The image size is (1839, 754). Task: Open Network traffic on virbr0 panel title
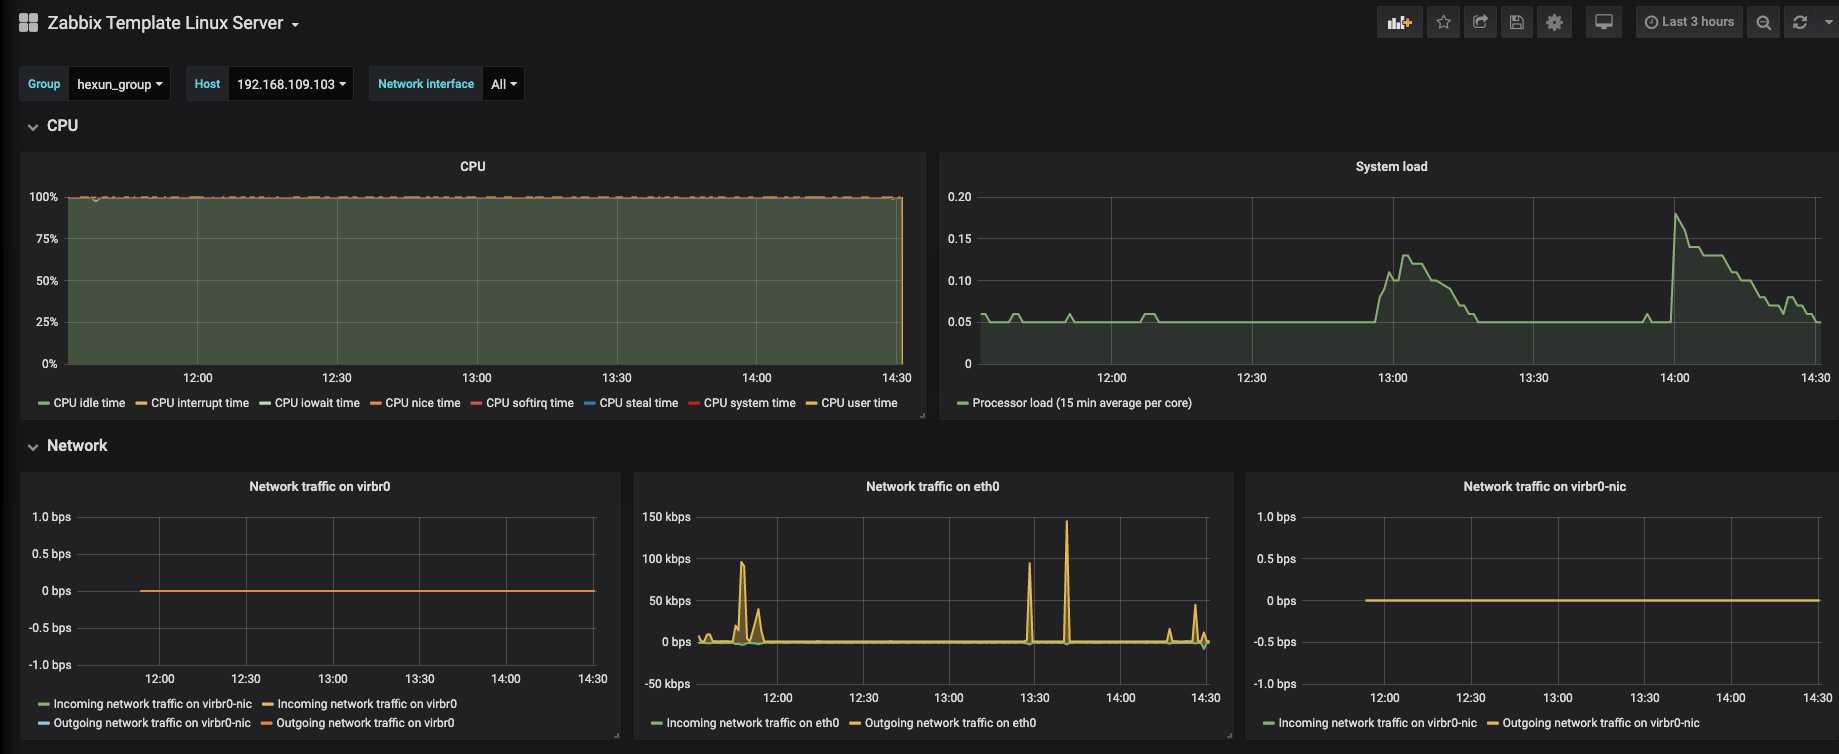(320, 487)
